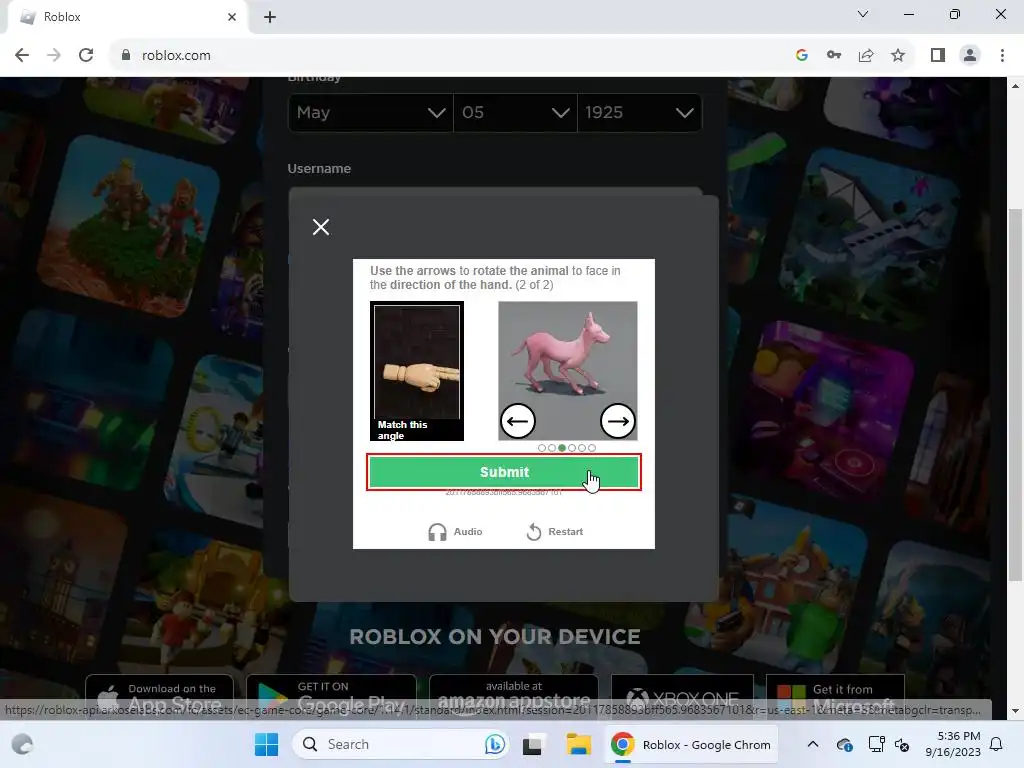Viewport: 1024px width, 768px height.
Task: Open the Google icon in address bar
Action: [802, 56]
